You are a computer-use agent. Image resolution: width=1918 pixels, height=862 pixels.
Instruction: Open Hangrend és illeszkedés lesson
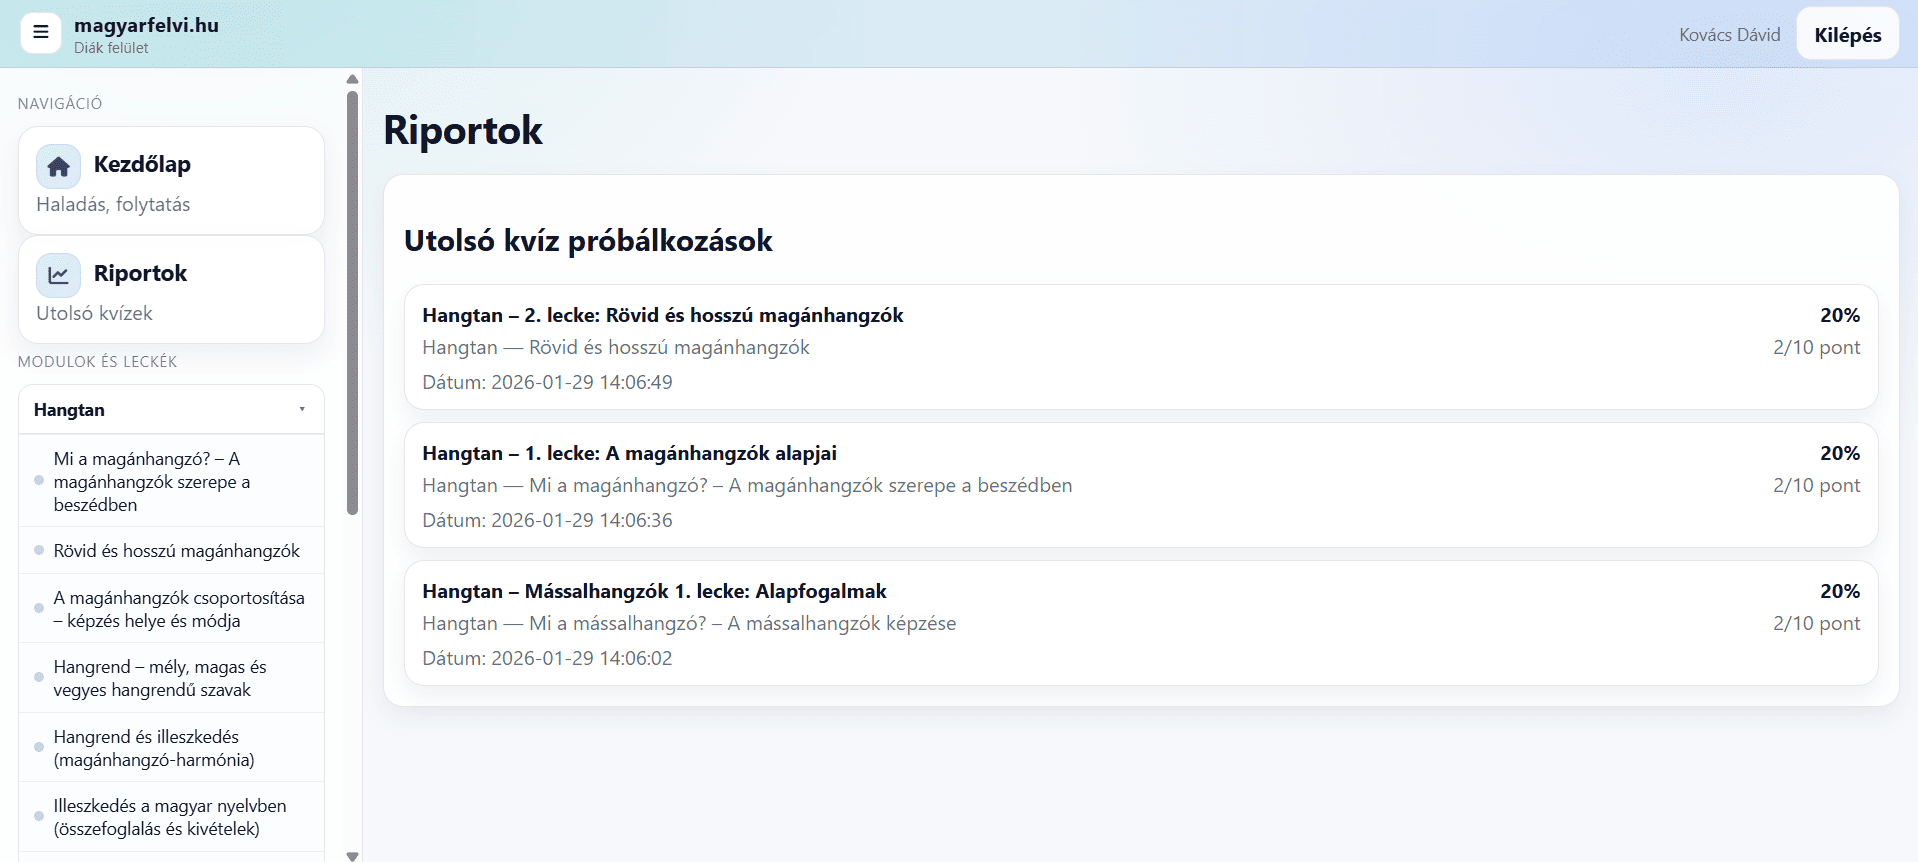pos(154,748)
